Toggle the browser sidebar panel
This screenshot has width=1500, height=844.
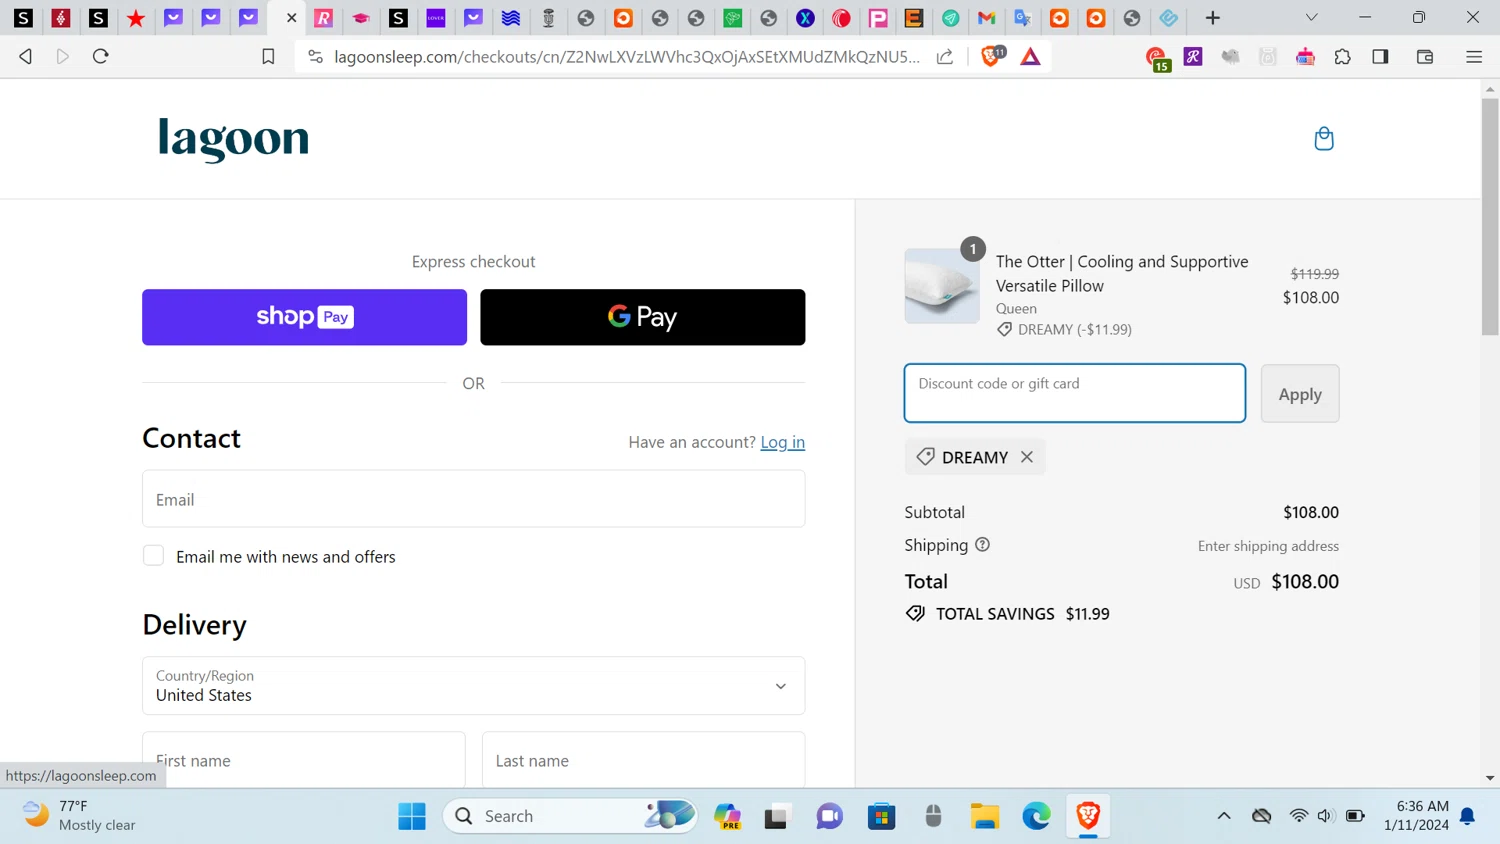point(1381,57)
